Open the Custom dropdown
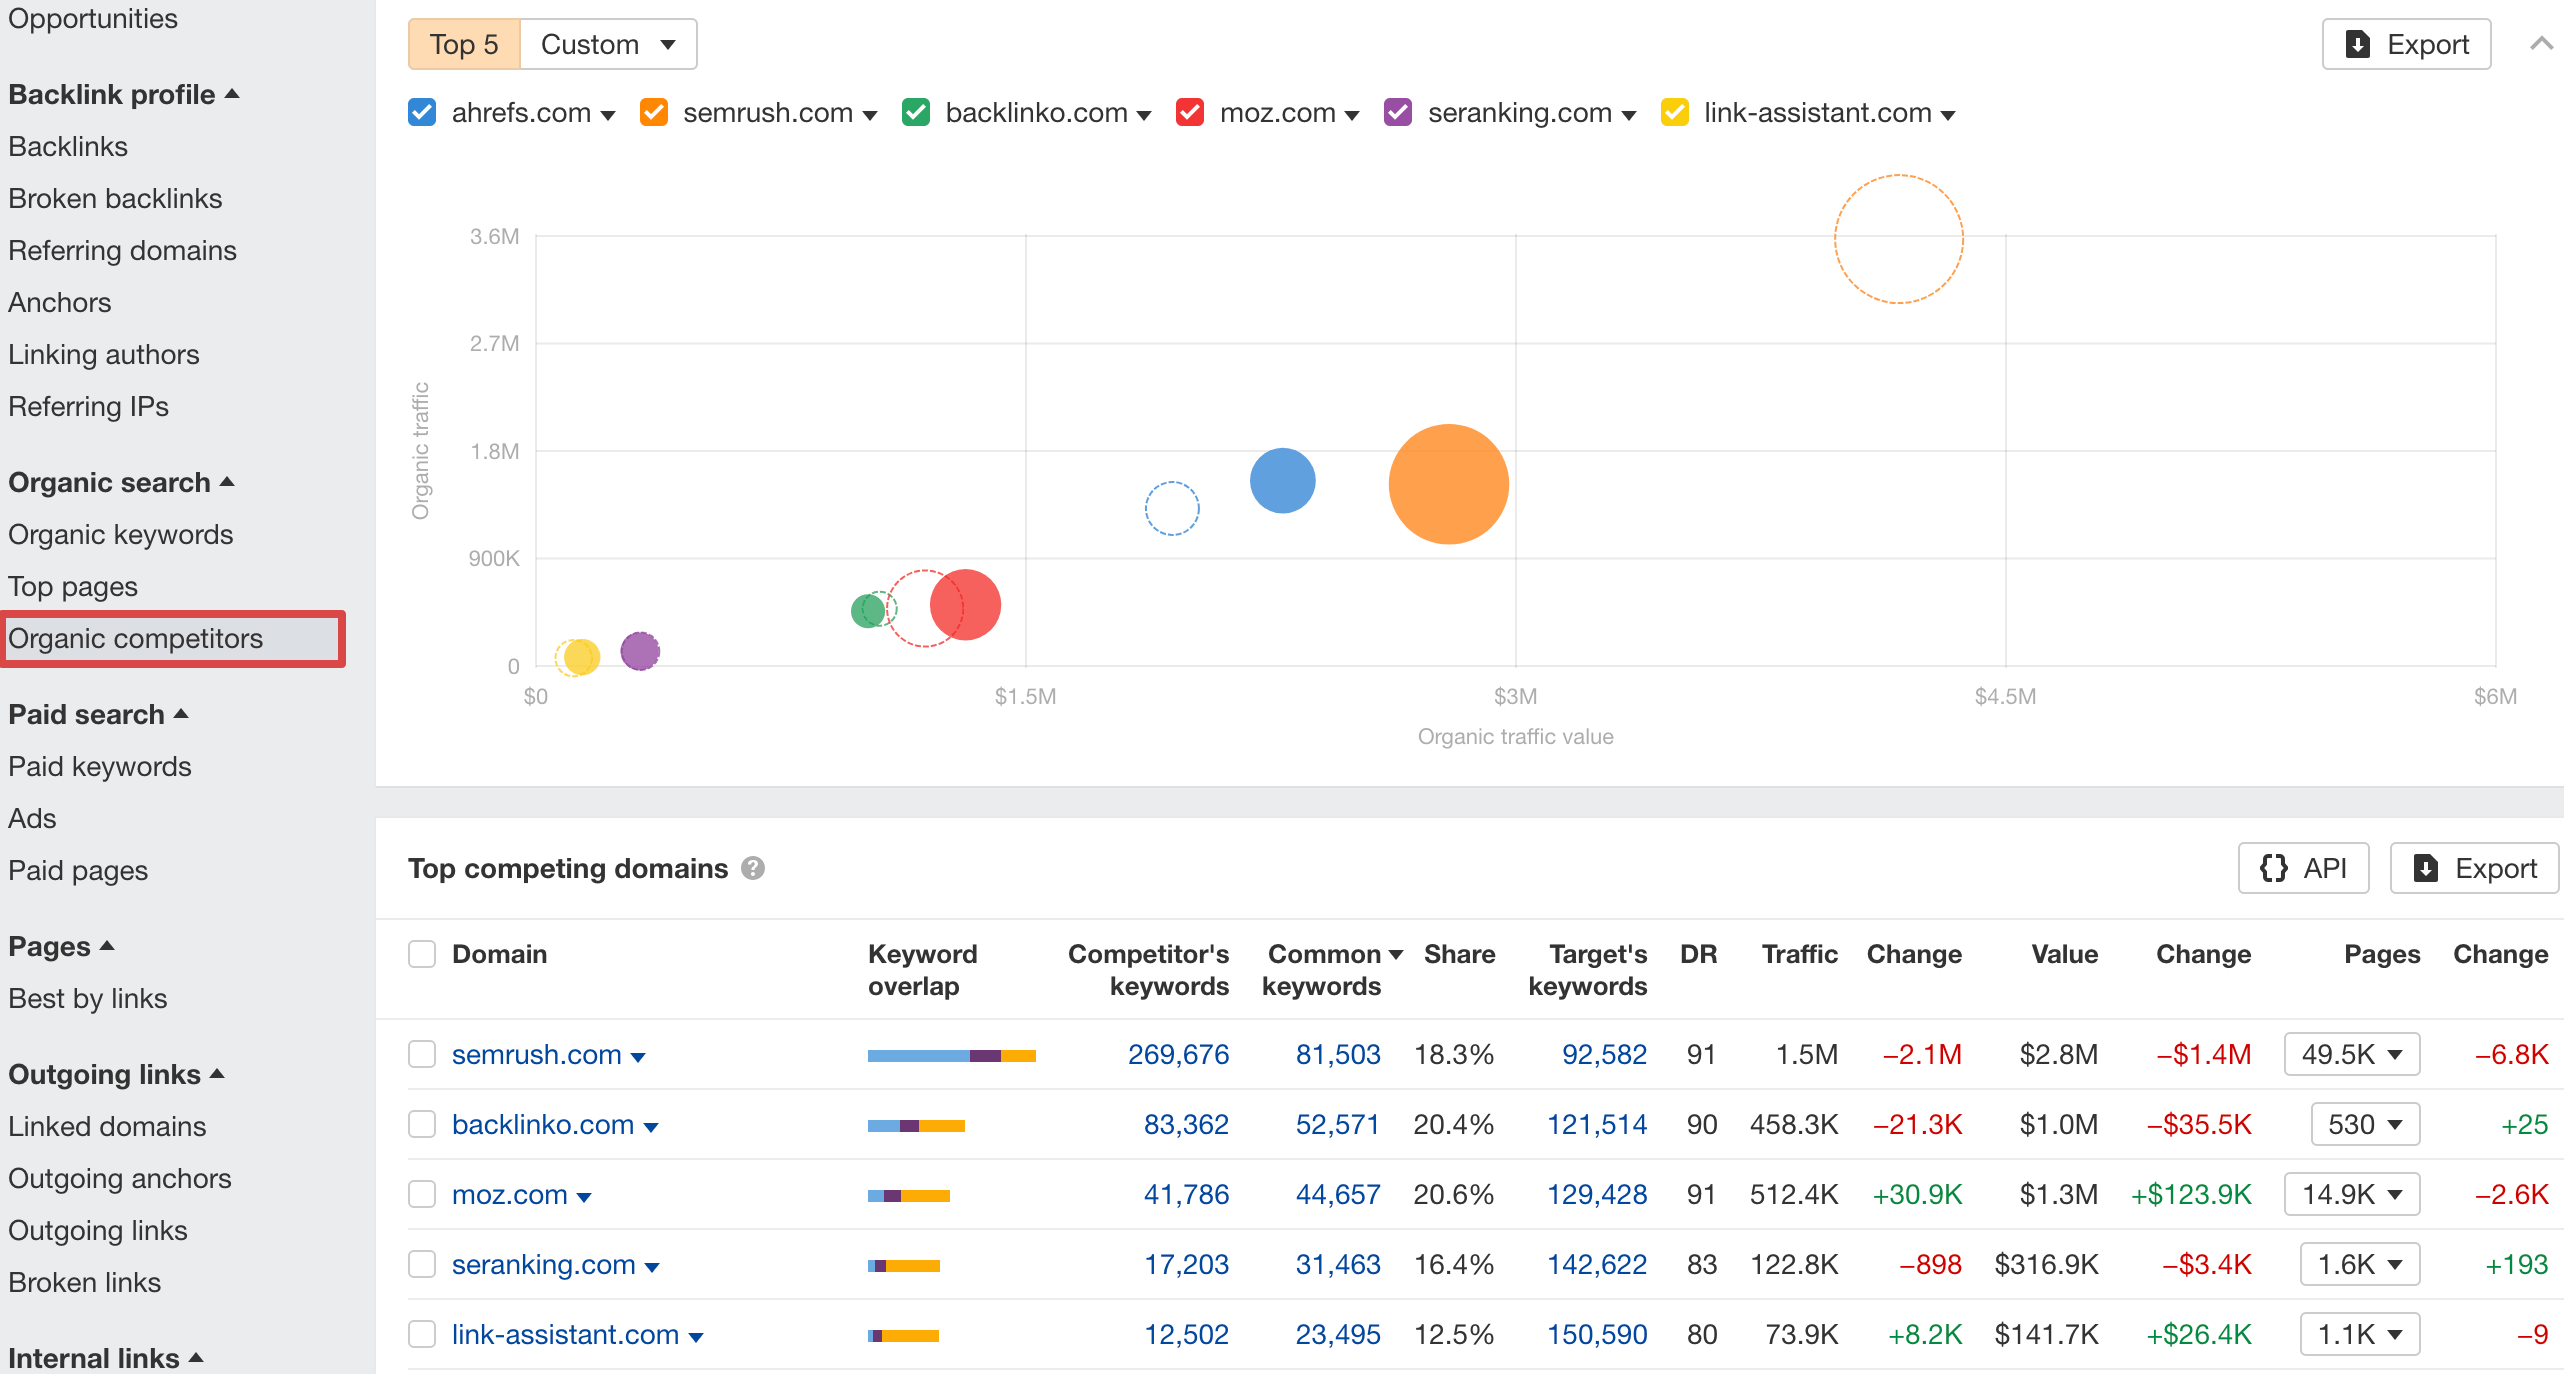The image size is (2564, 1374). click(608, 44)
